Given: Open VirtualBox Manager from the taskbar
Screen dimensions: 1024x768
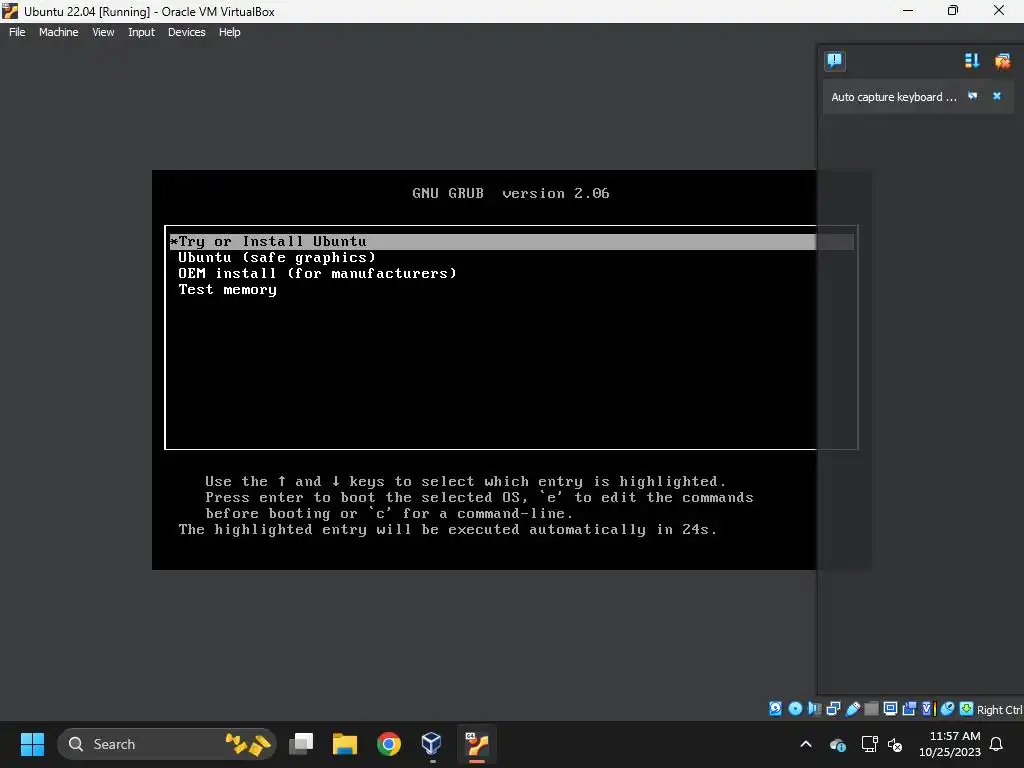Looking at the screenshot, I should pyautogui.click(x=432, y=744).
